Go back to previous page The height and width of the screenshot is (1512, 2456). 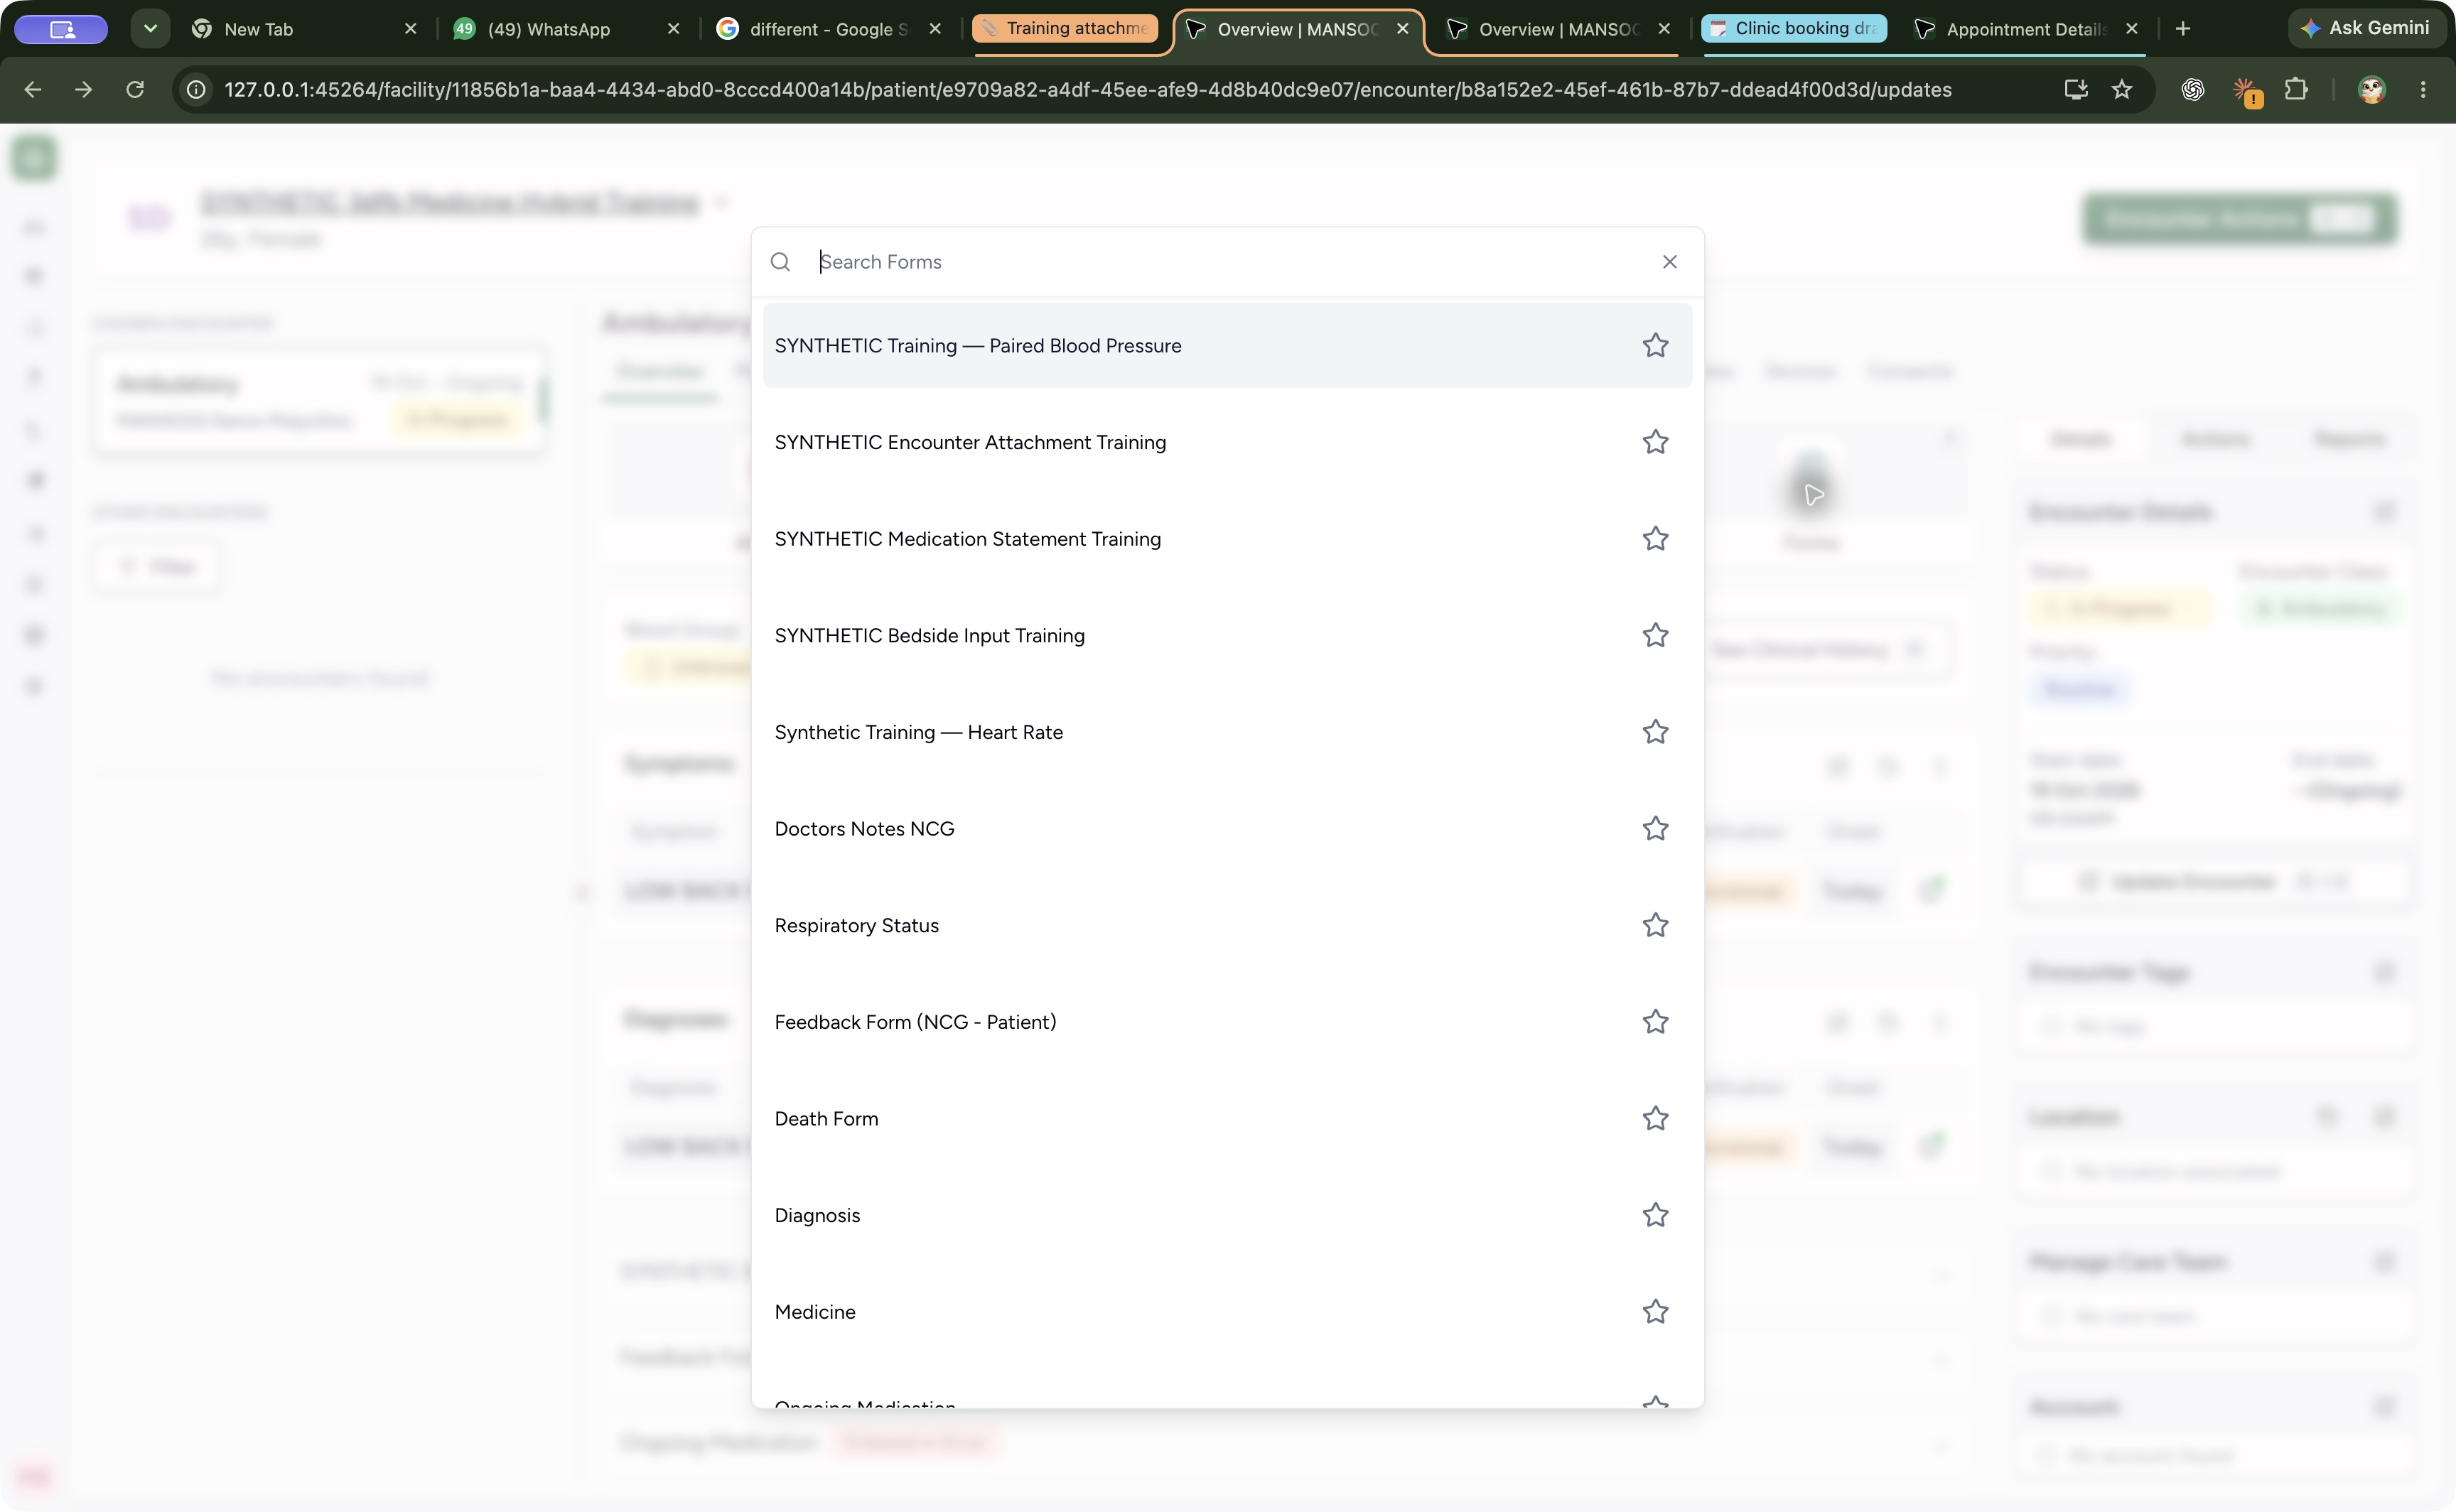[x=32, y=89]
